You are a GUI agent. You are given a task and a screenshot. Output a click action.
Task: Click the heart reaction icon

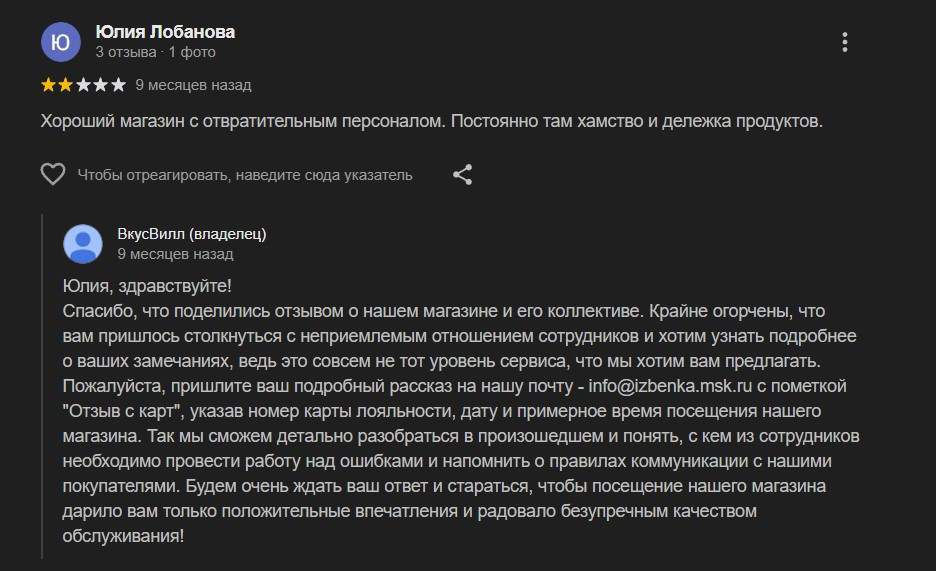click(53, 175)
